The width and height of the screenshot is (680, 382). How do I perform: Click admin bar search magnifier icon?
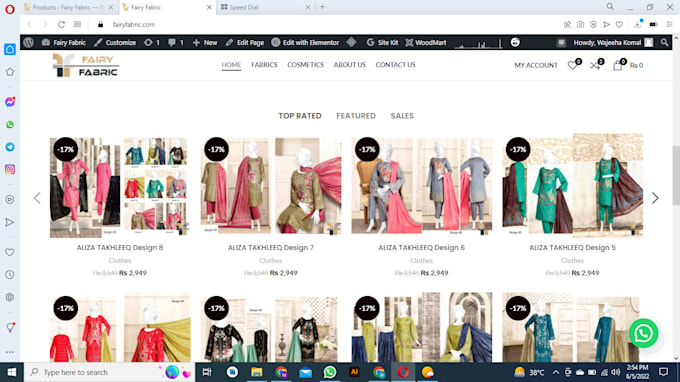(664, 42)
